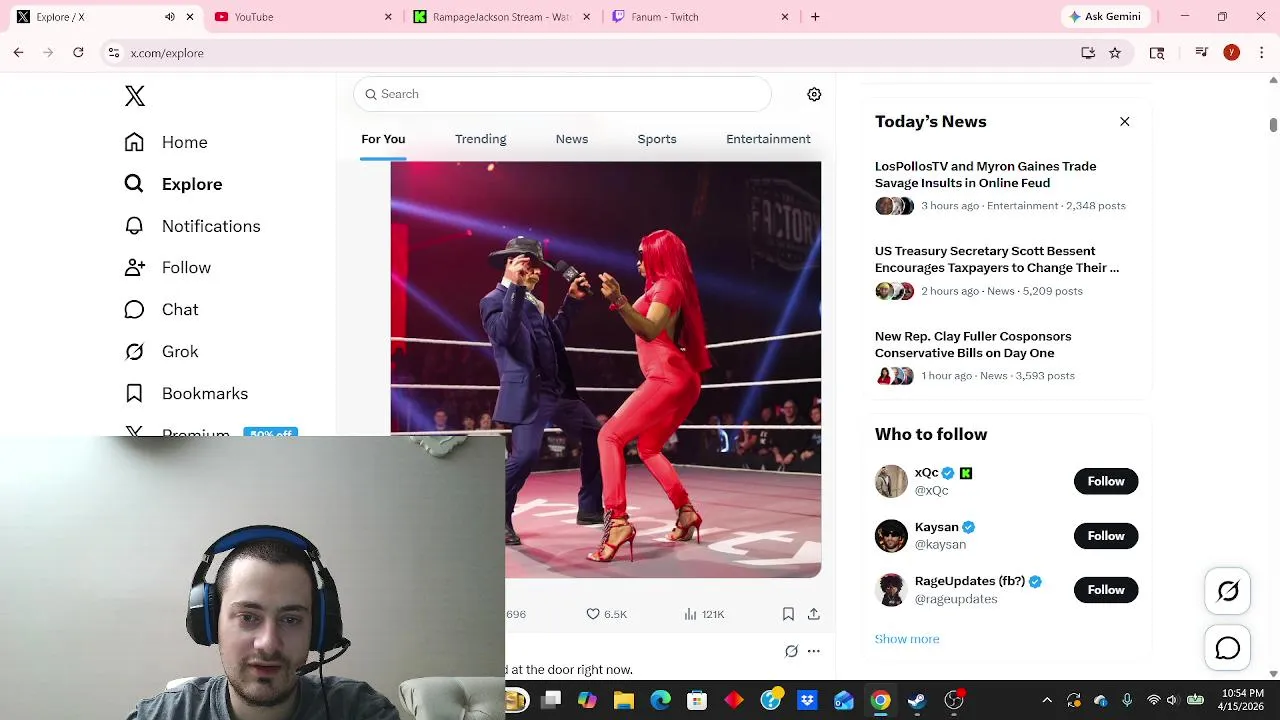Bookmark this page with star icon
The image size is (1280, 720).
(1115, 53)
